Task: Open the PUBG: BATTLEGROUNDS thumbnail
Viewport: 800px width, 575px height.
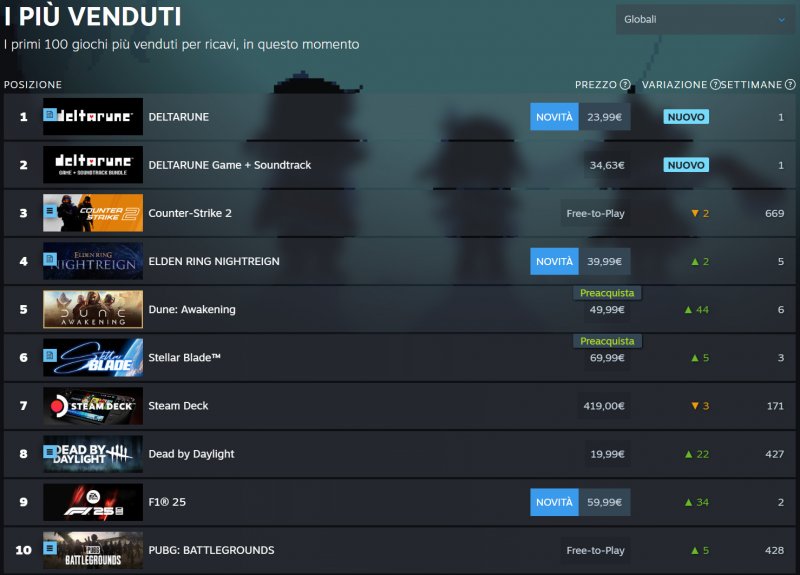Action: [93, 550]
